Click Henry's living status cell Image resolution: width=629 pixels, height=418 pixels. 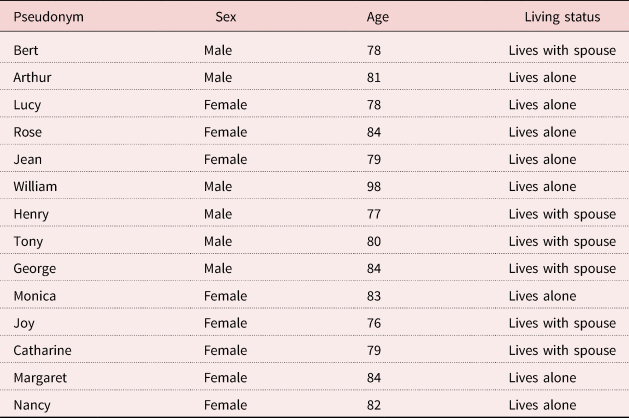pos(562,214)
